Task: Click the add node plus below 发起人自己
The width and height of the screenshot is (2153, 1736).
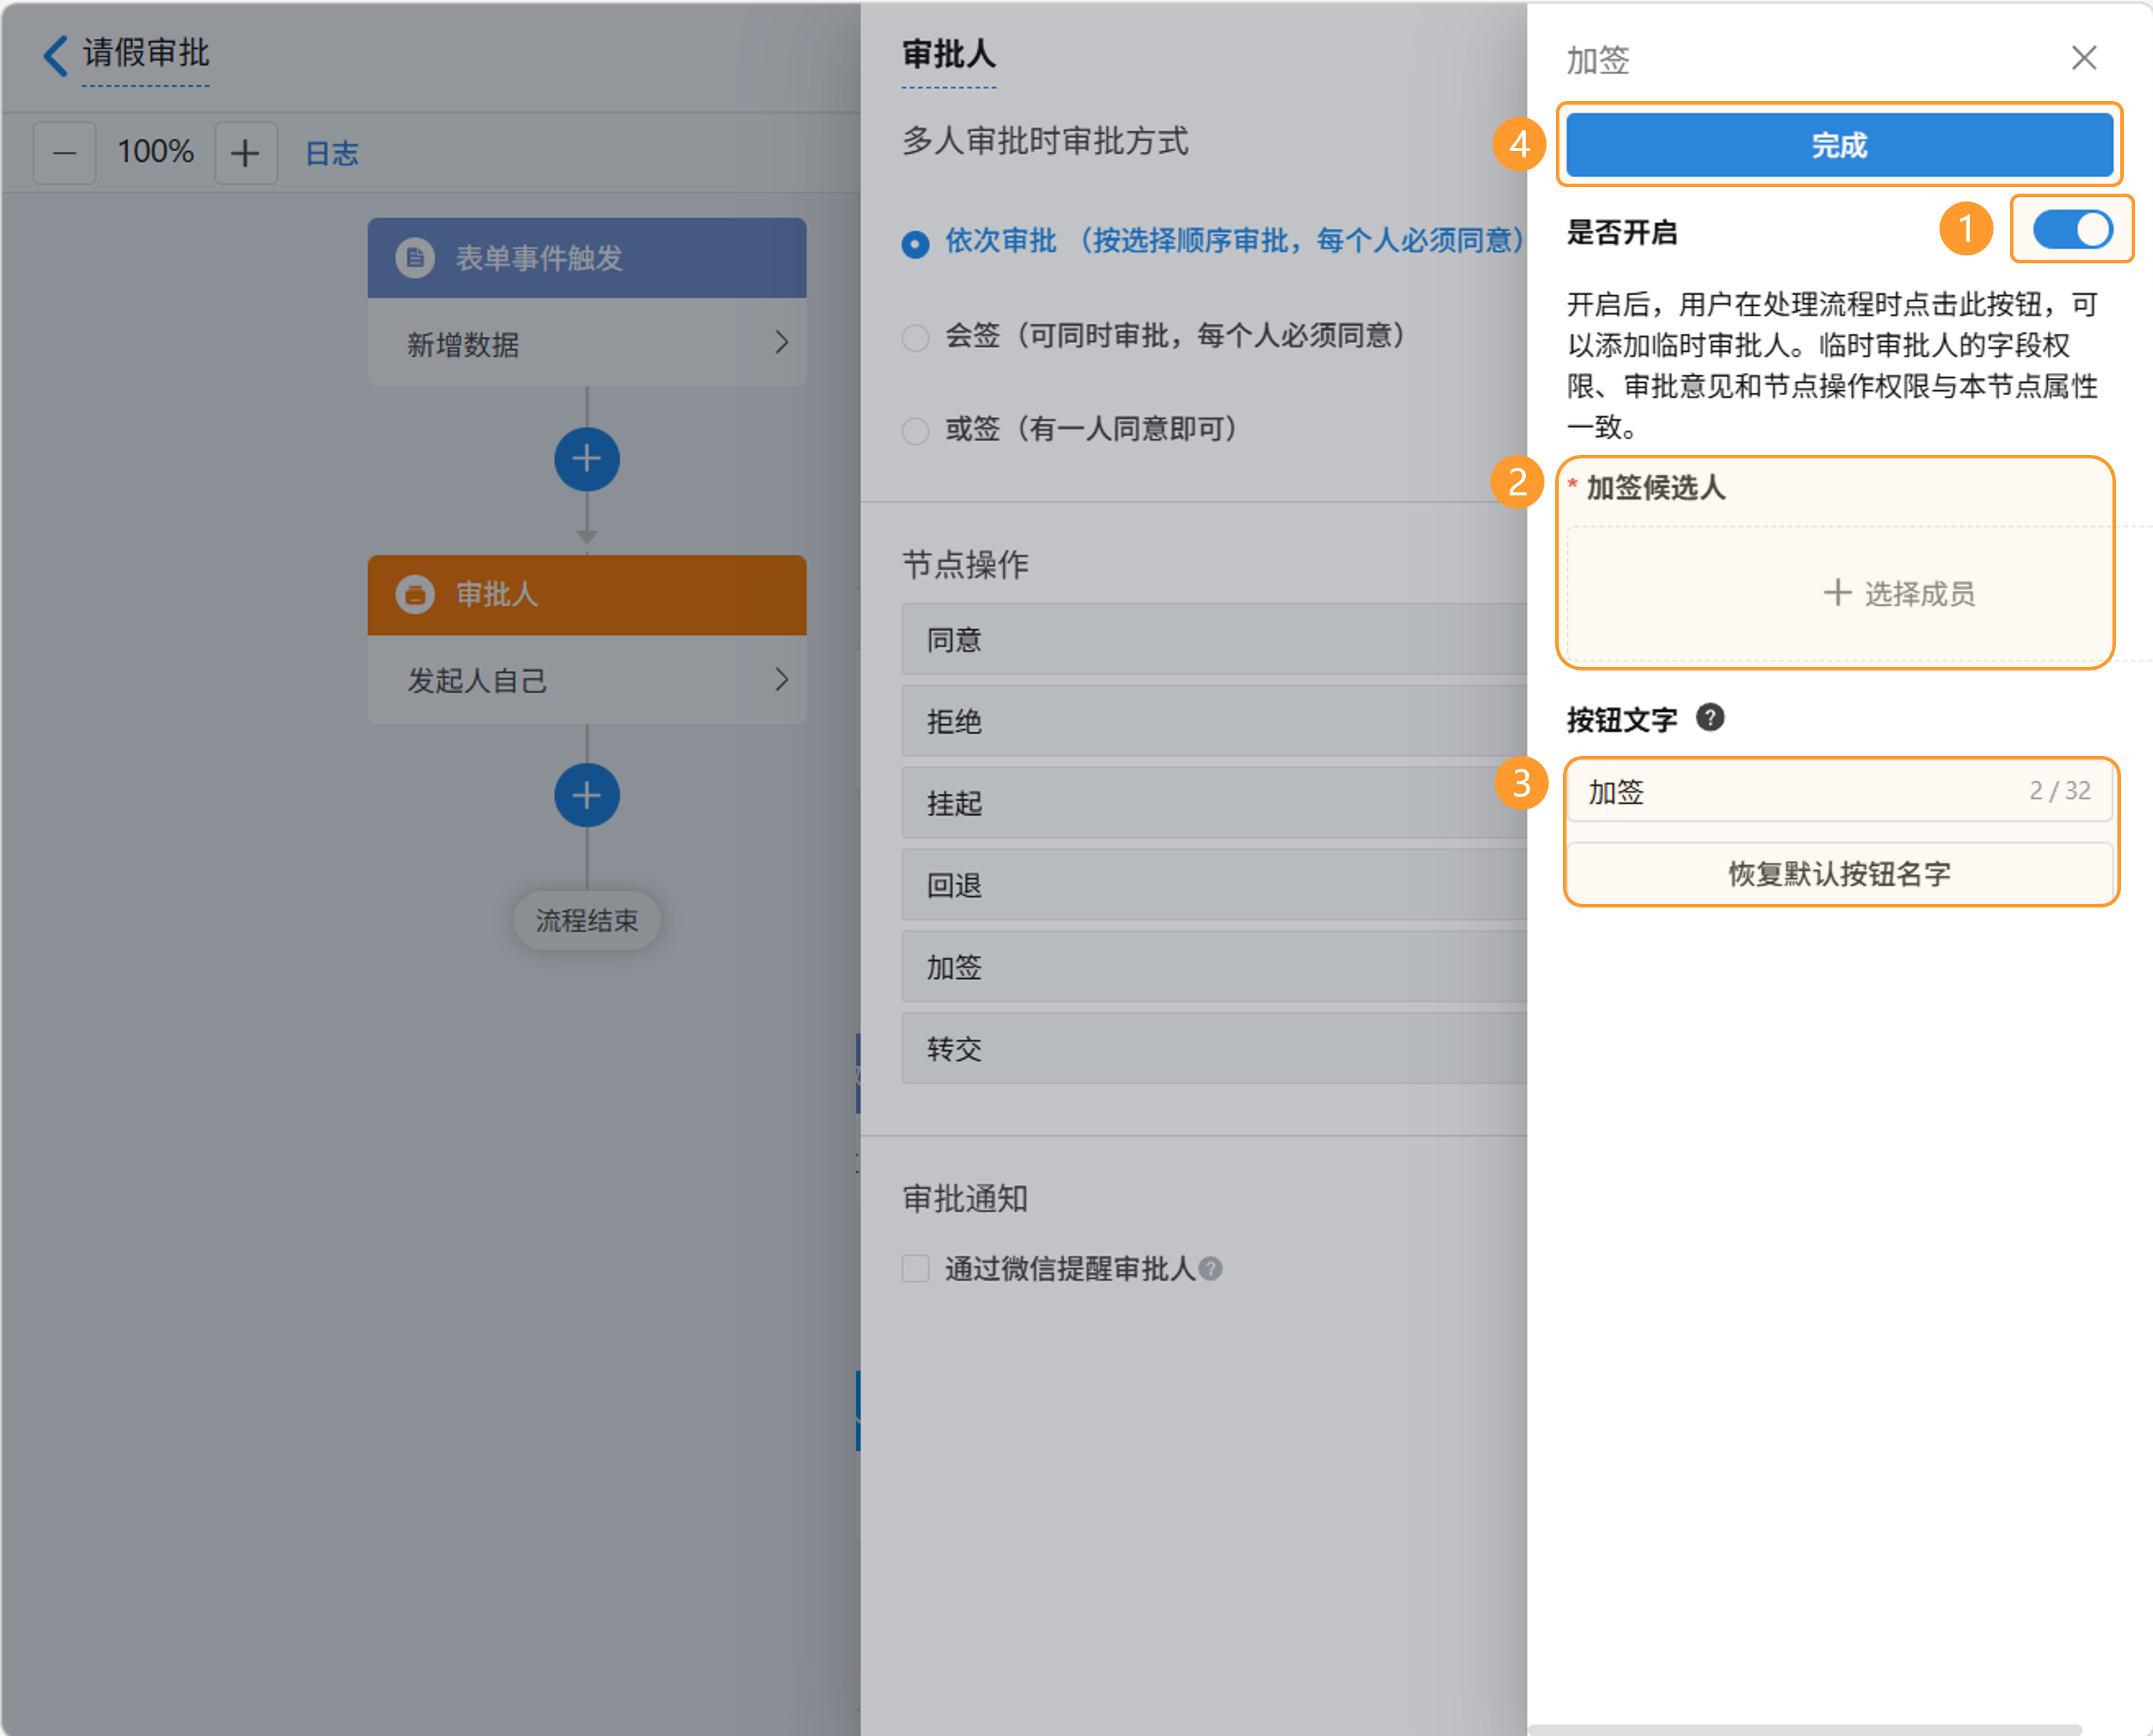Action: tap(587, 796)
